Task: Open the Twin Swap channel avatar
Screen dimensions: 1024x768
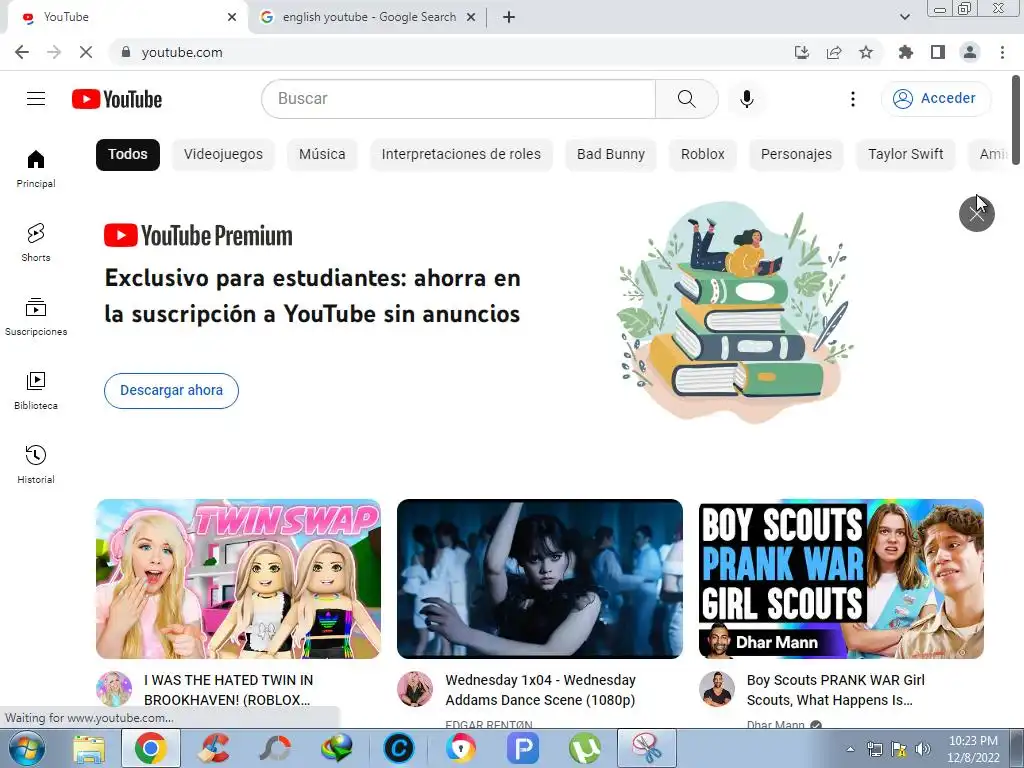Action: coord(114,689)
